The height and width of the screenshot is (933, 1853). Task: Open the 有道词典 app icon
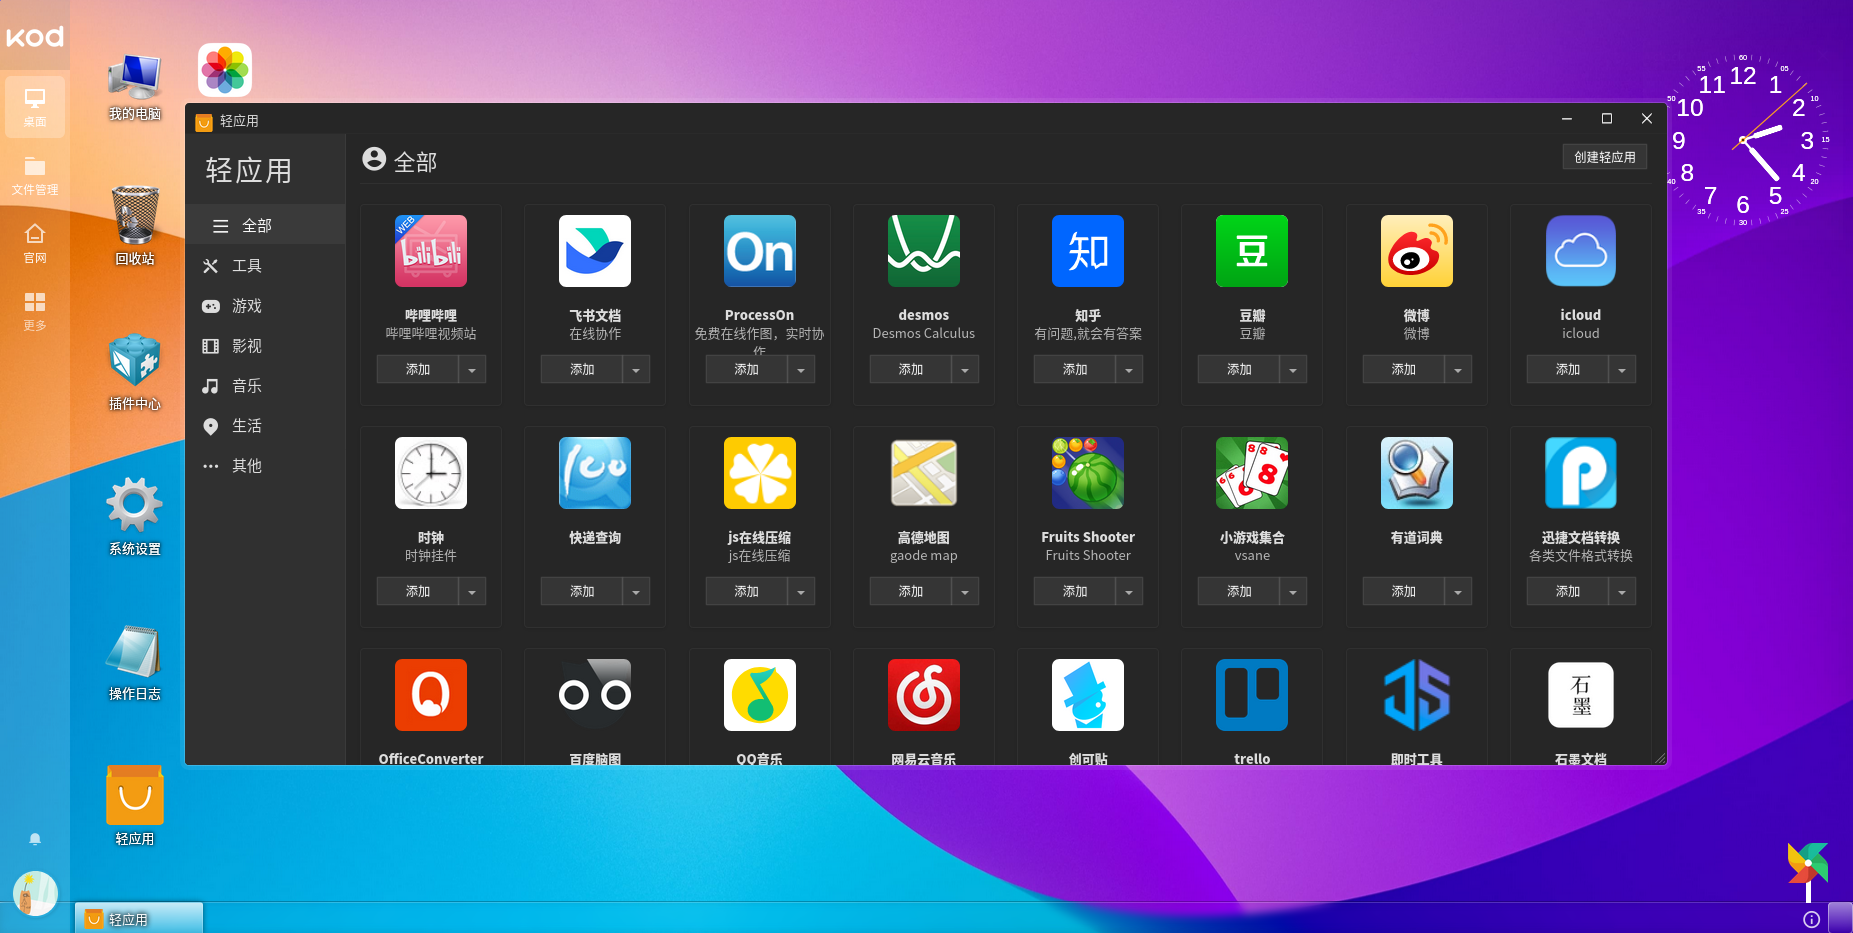coord(1417,473)
